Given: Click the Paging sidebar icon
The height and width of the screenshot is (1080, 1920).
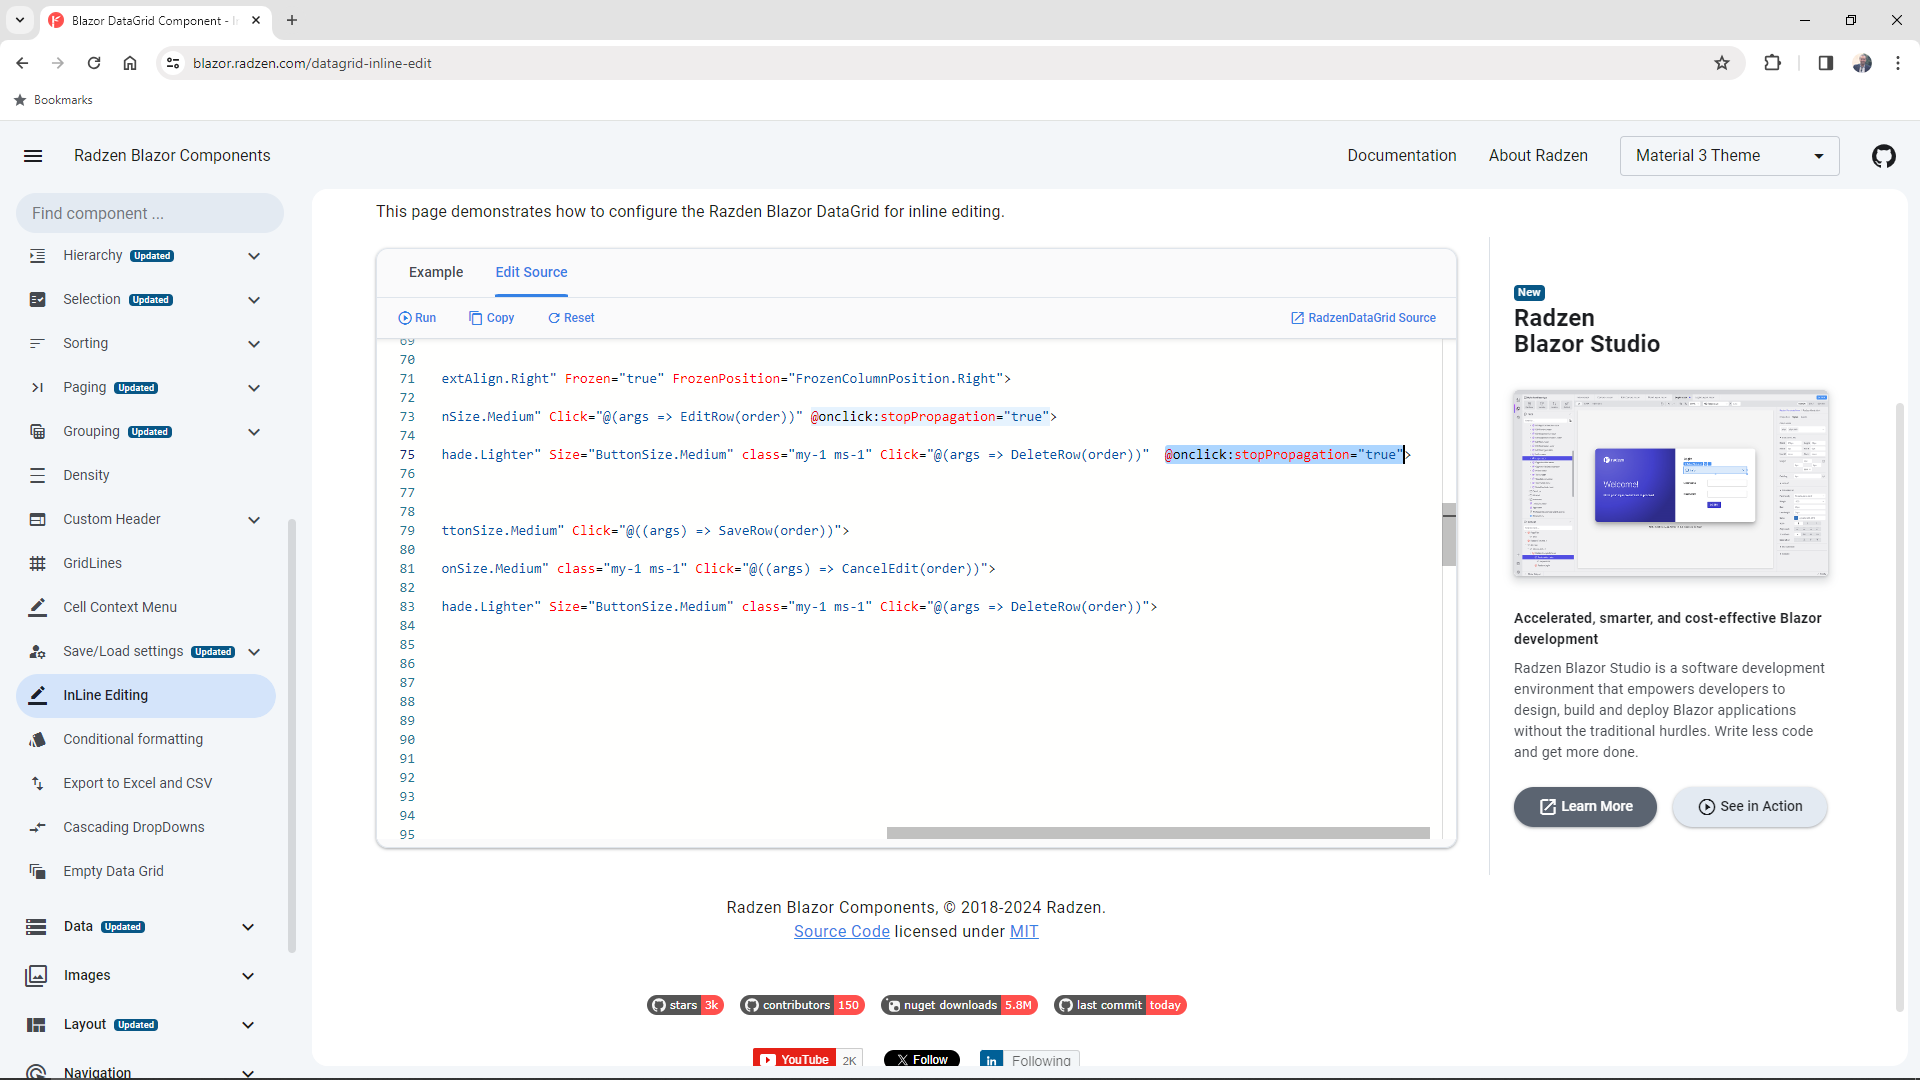Looking at the screenshot, I should [37, 388].
